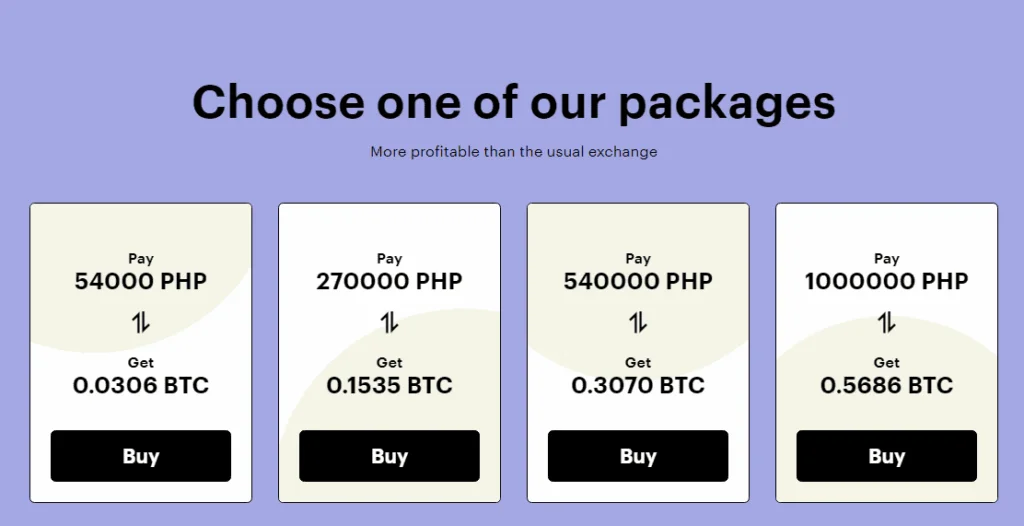Screen dimensions: 1024x526
Task: Select the 54000 PHP pay amount
Action: pos(141,281)
